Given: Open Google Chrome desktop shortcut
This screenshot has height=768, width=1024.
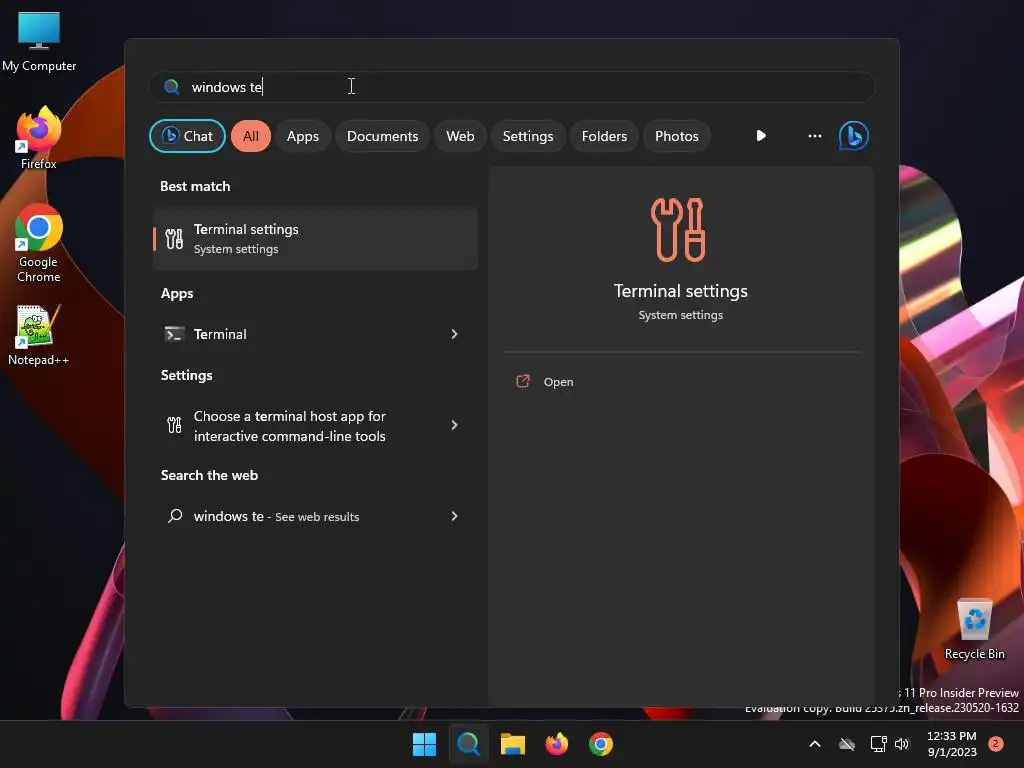Looking at the screenshot, I should pyautogui.click(x=39, y=244).
